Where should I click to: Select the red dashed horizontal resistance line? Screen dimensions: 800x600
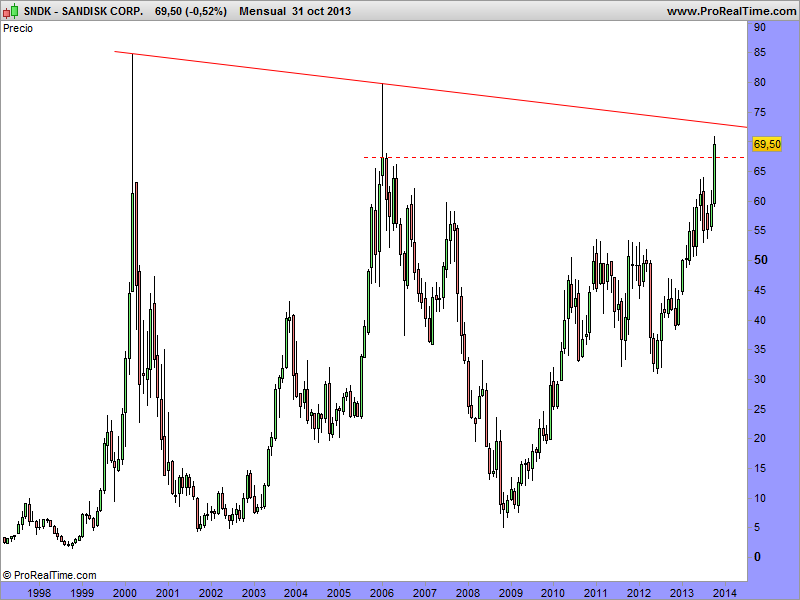[555, 157]
